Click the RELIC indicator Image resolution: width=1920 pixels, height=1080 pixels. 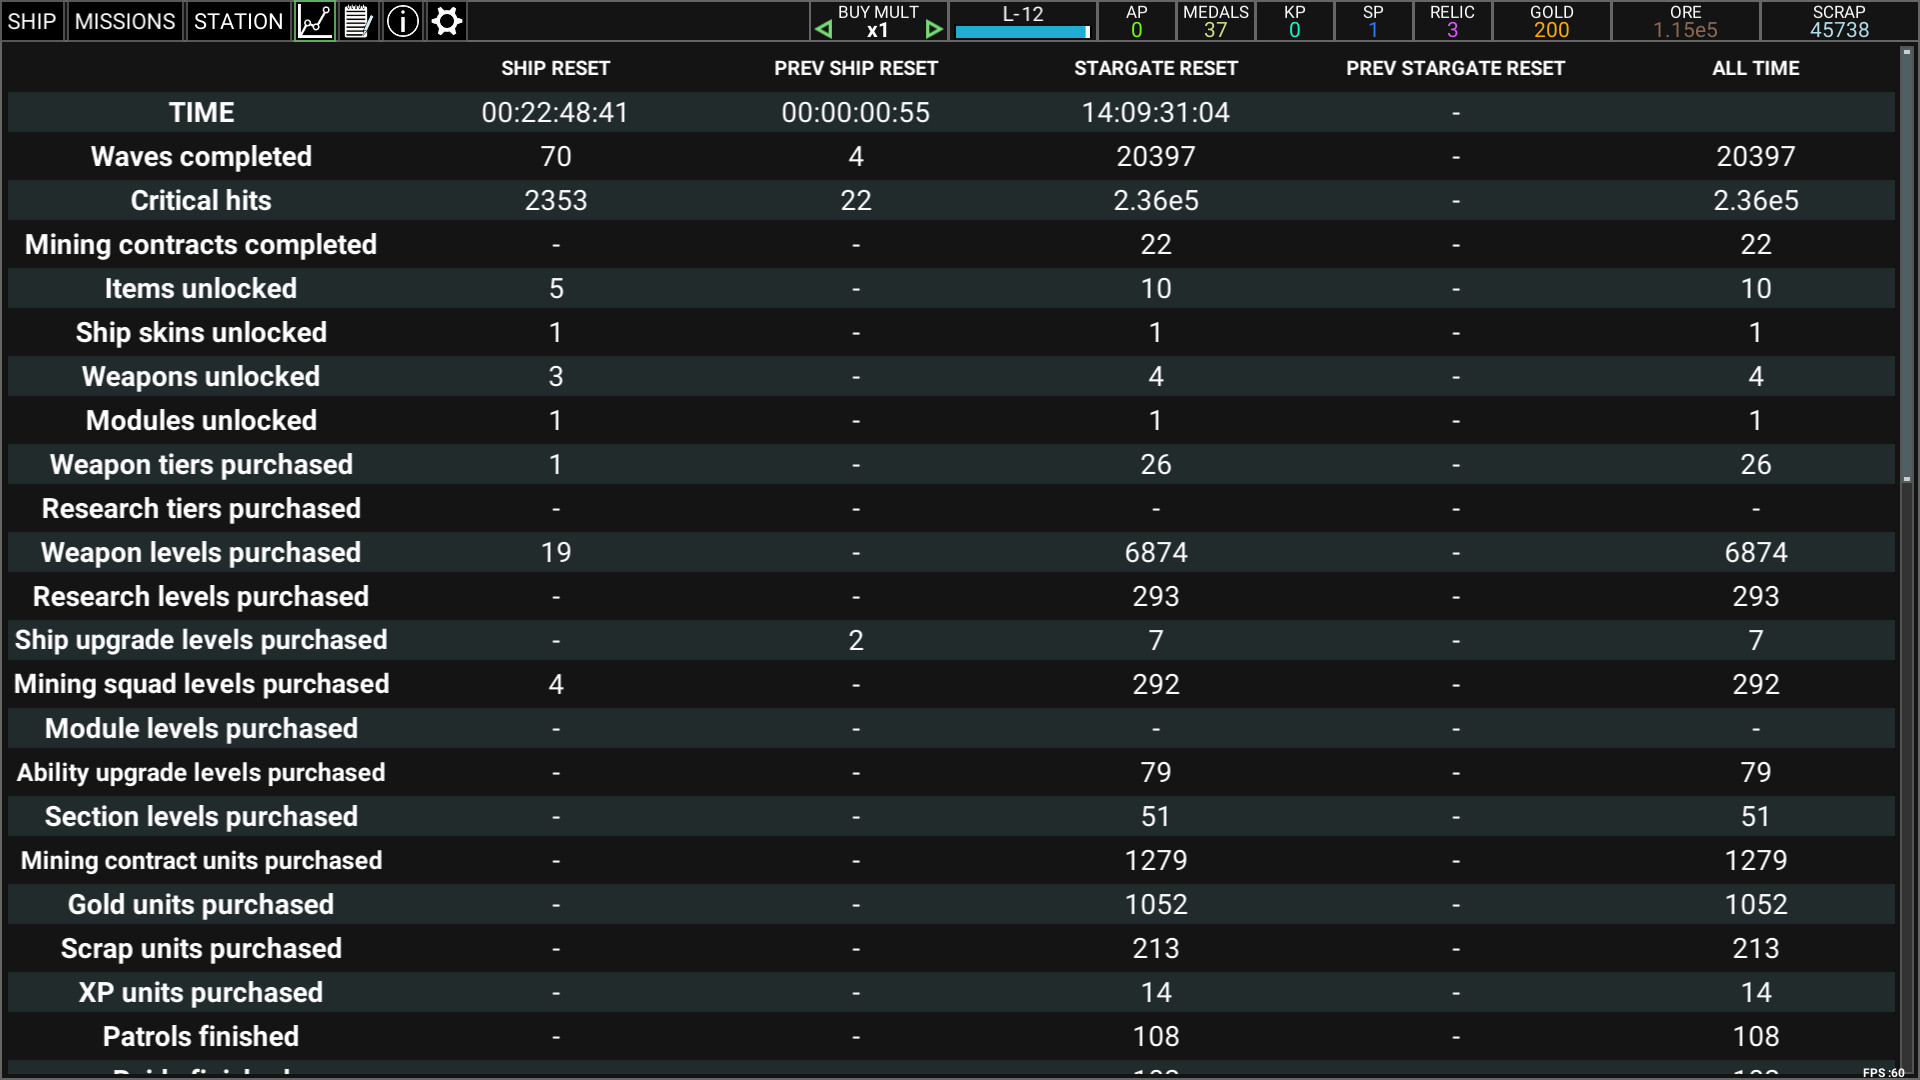pos(1452,21)
